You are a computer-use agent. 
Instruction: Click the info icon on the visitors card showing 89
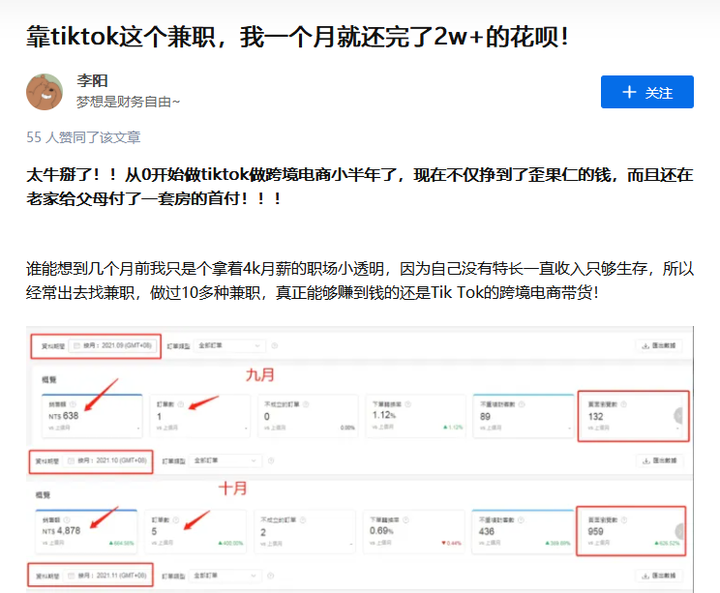click(521, 404)
